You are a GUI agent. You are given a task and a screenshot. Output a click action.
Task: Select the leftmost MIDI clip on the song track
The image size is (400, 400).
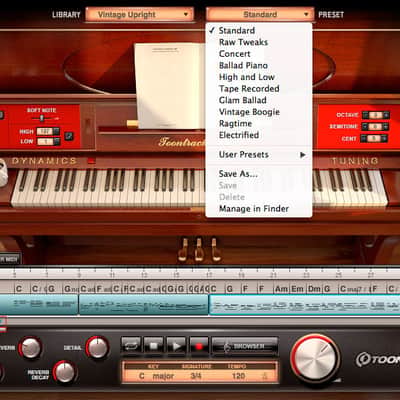[39, 305]
